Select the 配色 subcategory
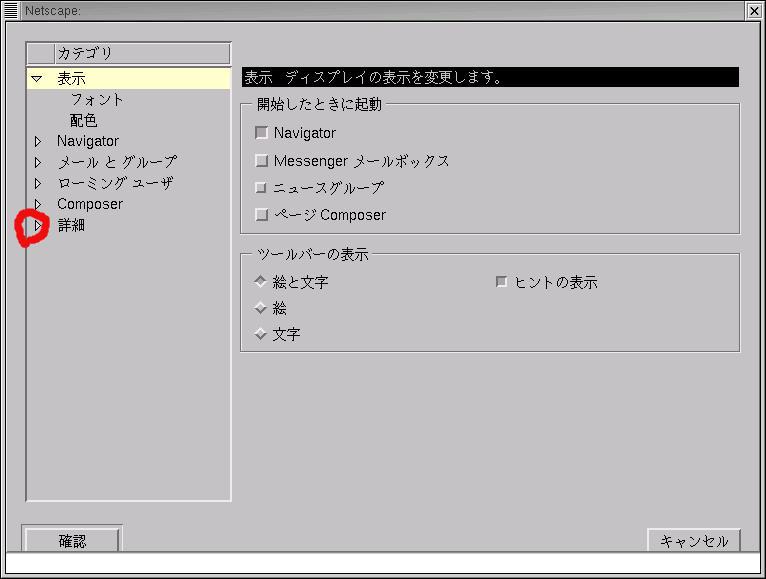Viewport: 766px width, 579px height. click(84, 120)
